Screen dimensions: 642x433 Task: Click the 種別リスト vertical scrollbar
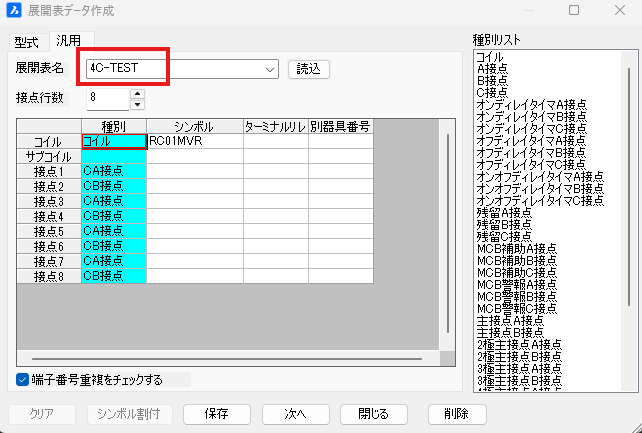click(x=629, y=187)
